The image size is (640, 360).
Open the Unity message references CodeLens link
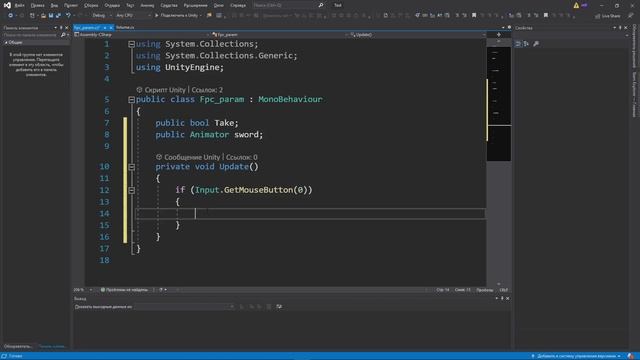click(x=242, y=157)
